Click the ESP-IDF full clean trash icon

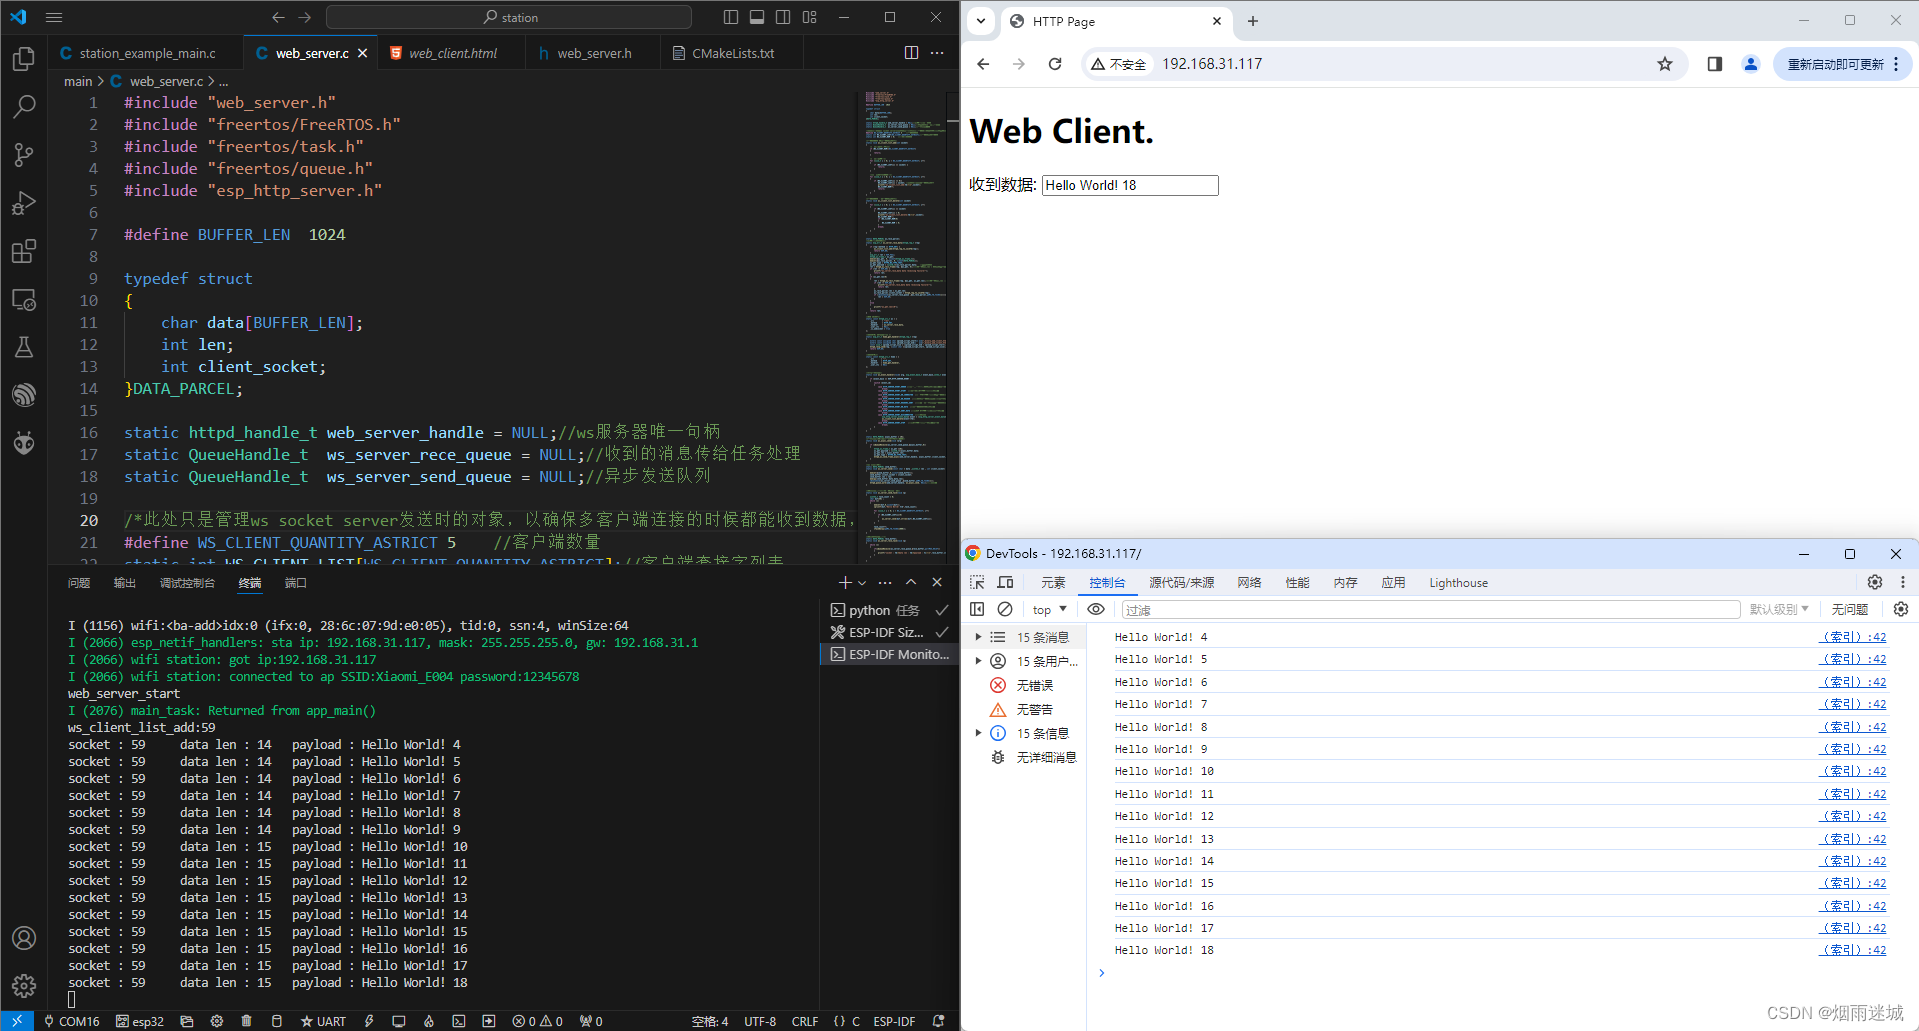246,1021
